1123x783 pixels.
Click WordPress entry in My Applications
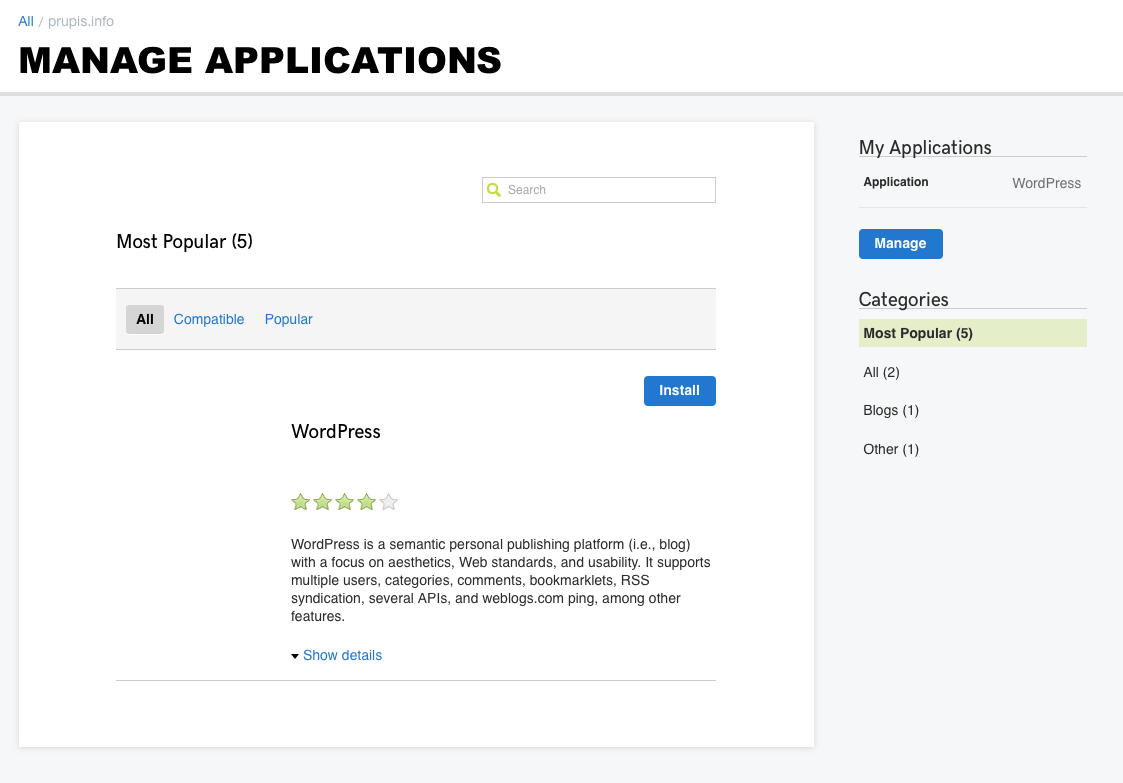(1046, 183)
